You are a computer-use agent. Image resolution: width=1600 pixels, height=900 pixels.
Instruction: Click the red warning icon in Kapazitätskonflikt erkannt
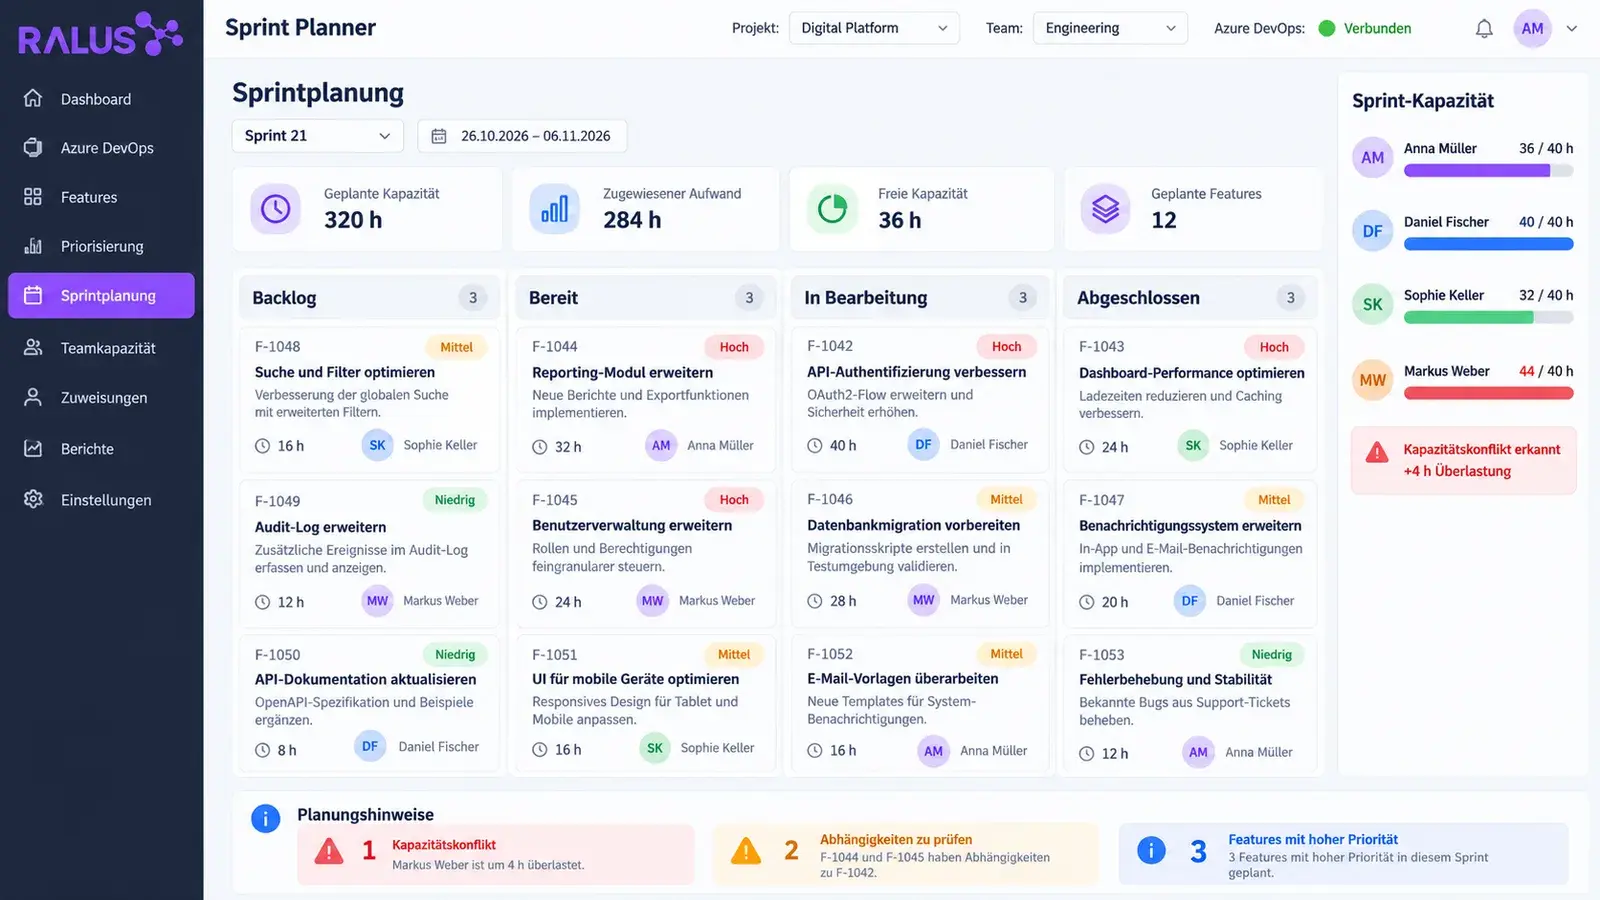click(1377, 452)
